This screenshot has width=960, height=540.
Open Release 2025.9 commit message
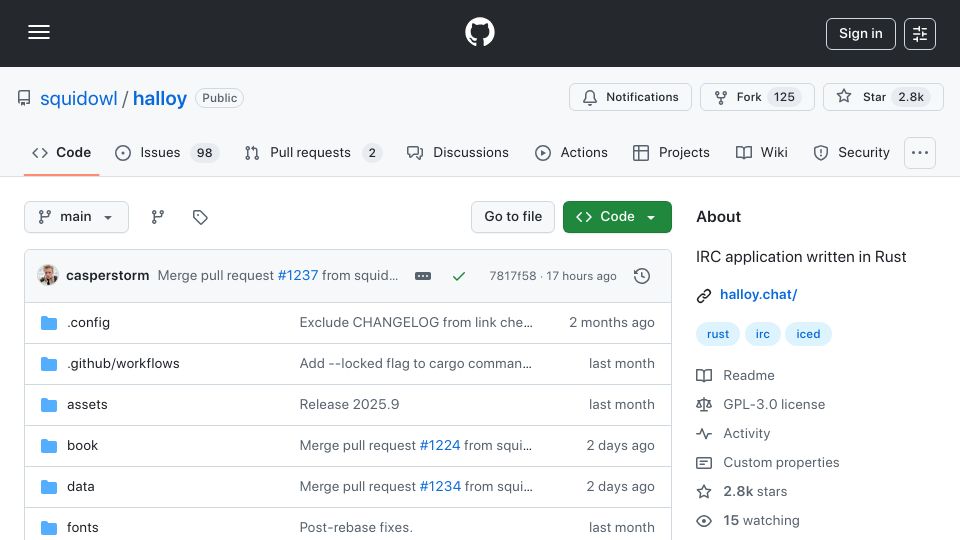[x=349, y=405]
